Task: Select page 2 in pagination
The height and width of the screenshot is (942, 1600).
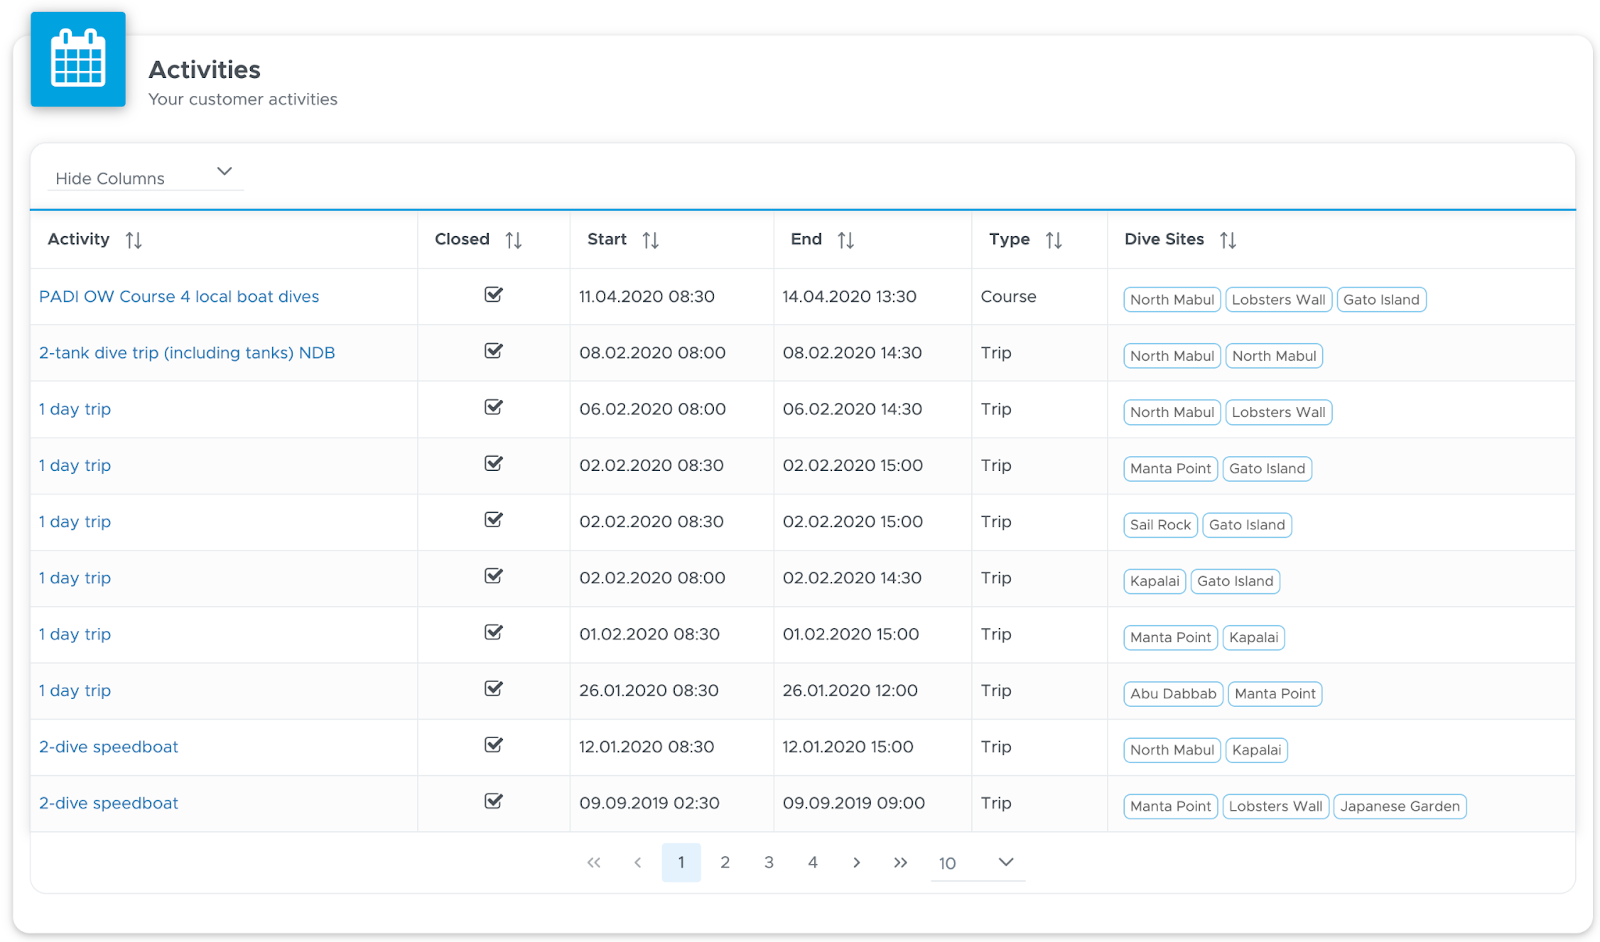Action: coord(725,862)
